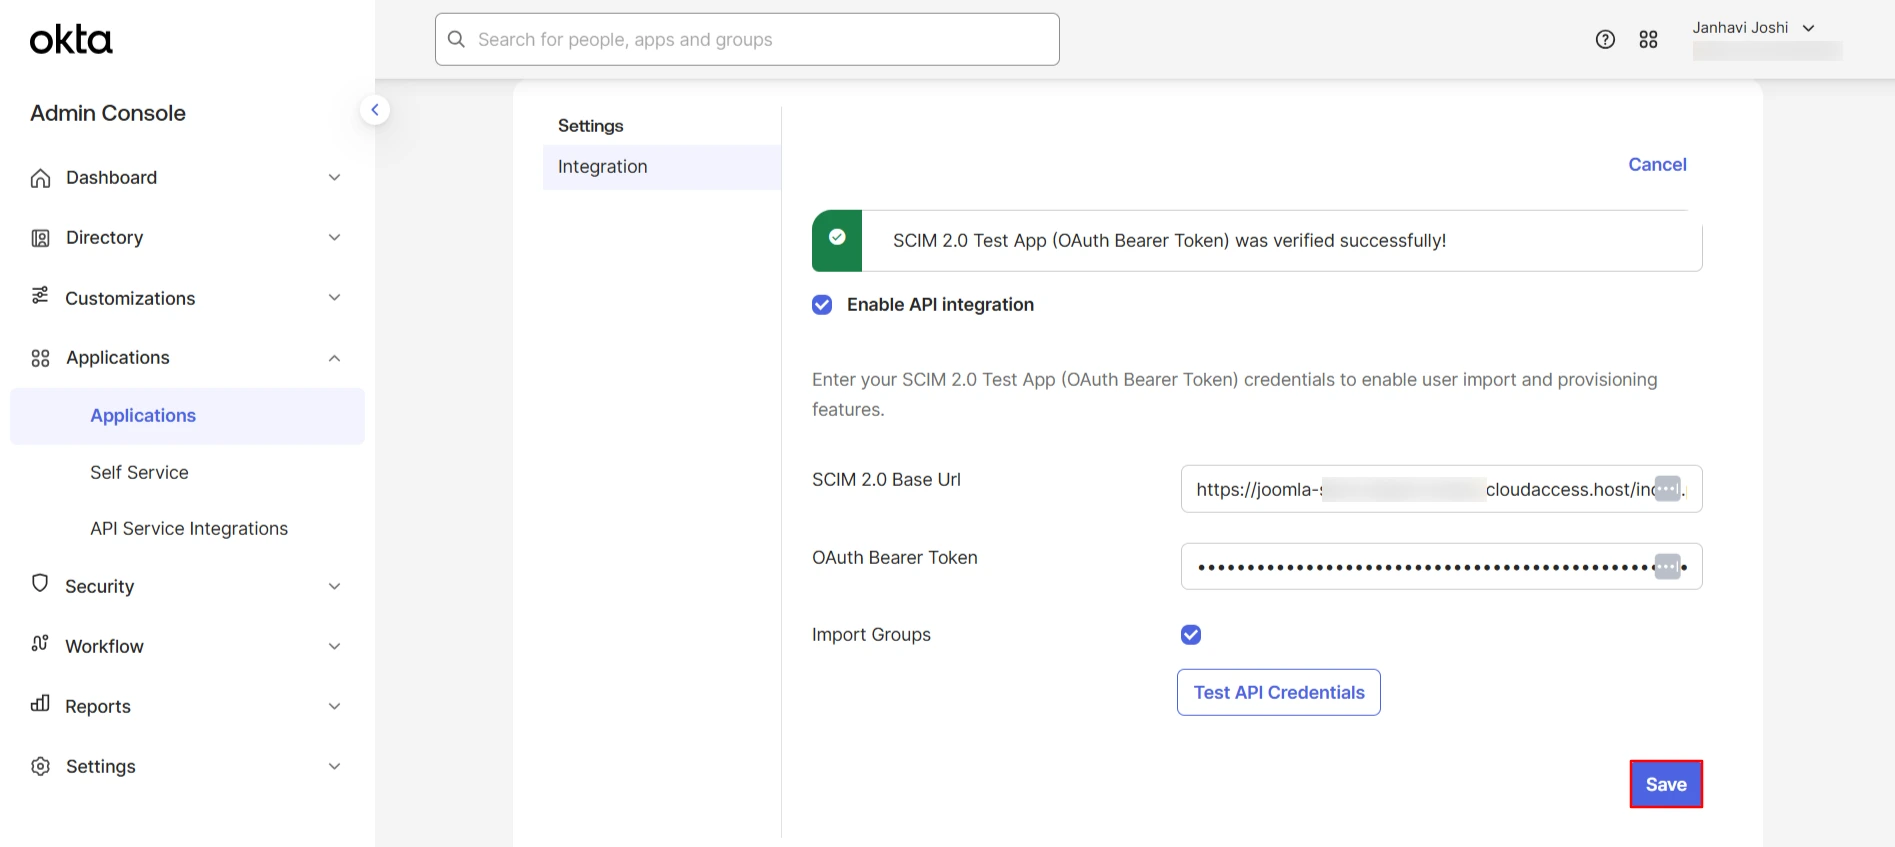Click the Cancel link
This screenshot has height=847, width=1895.
(1657, 164)
